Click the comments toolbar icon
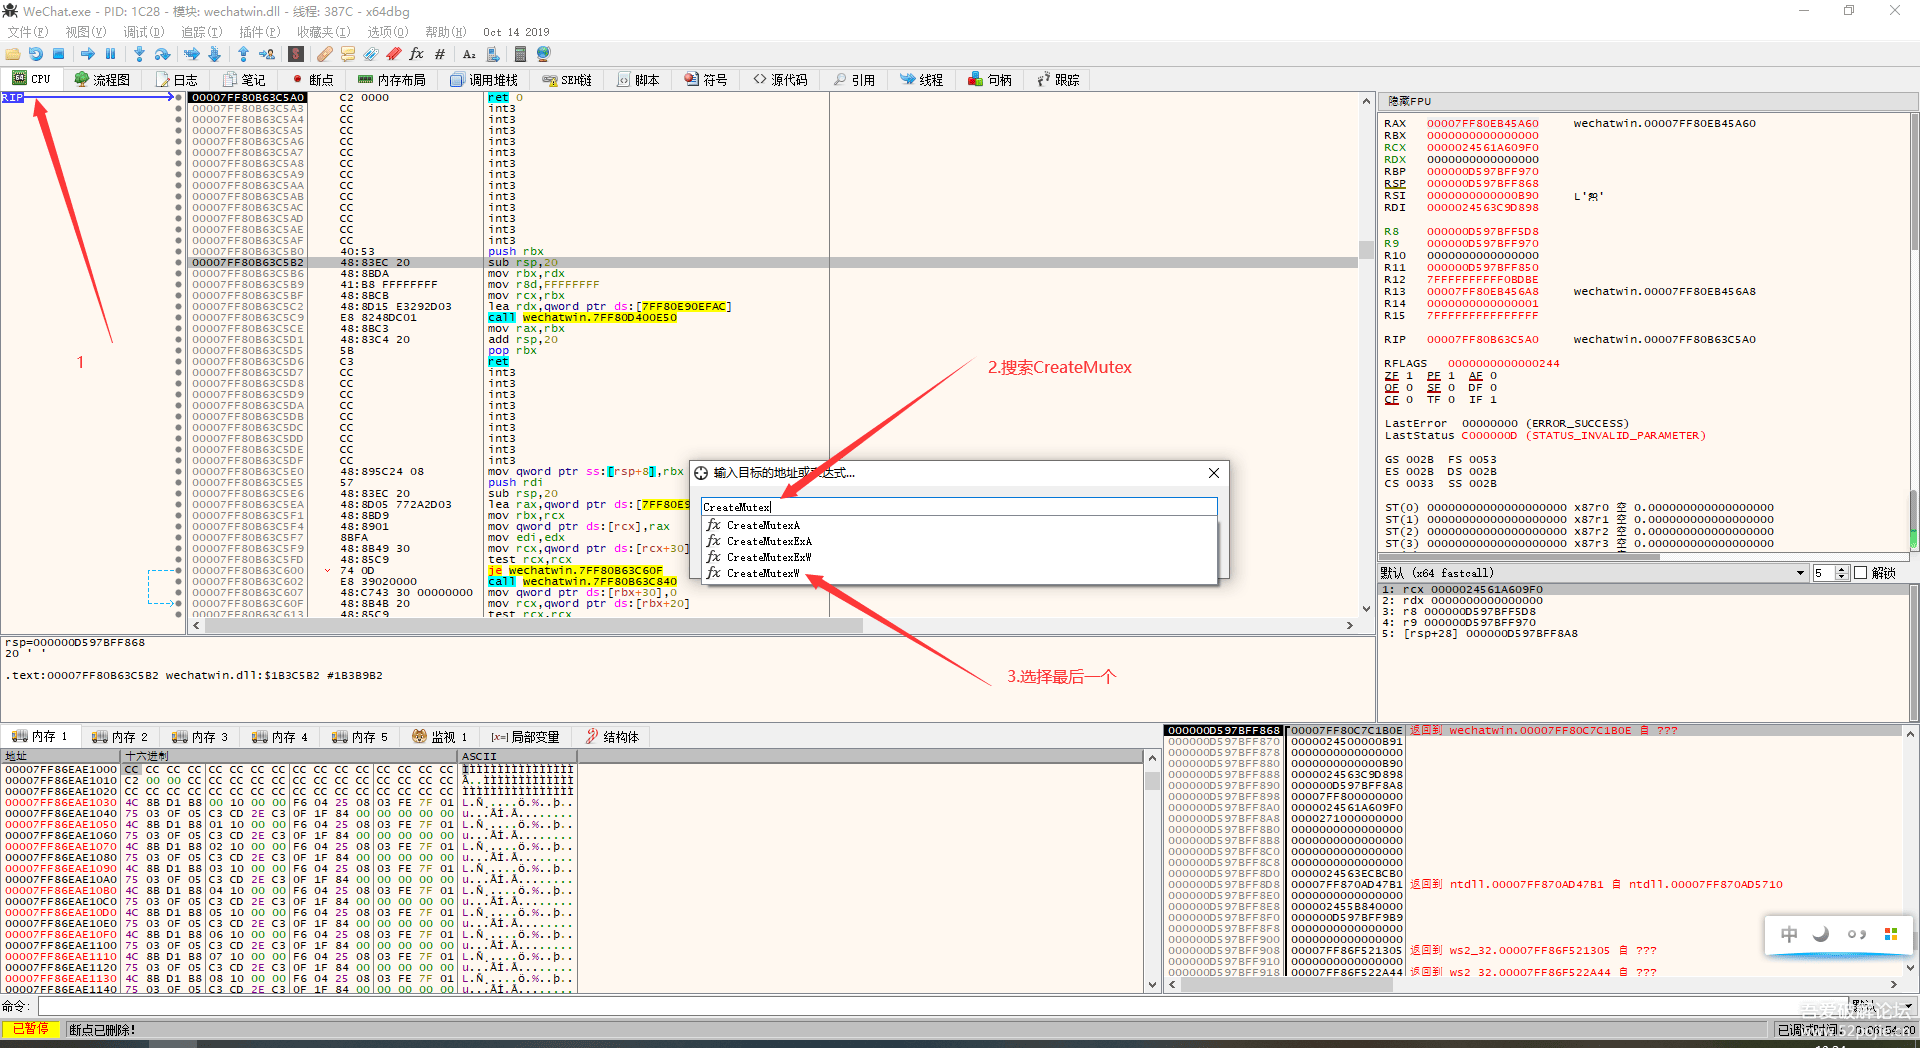Screen dimensions: 1920x1048 (x=348, y=54)
